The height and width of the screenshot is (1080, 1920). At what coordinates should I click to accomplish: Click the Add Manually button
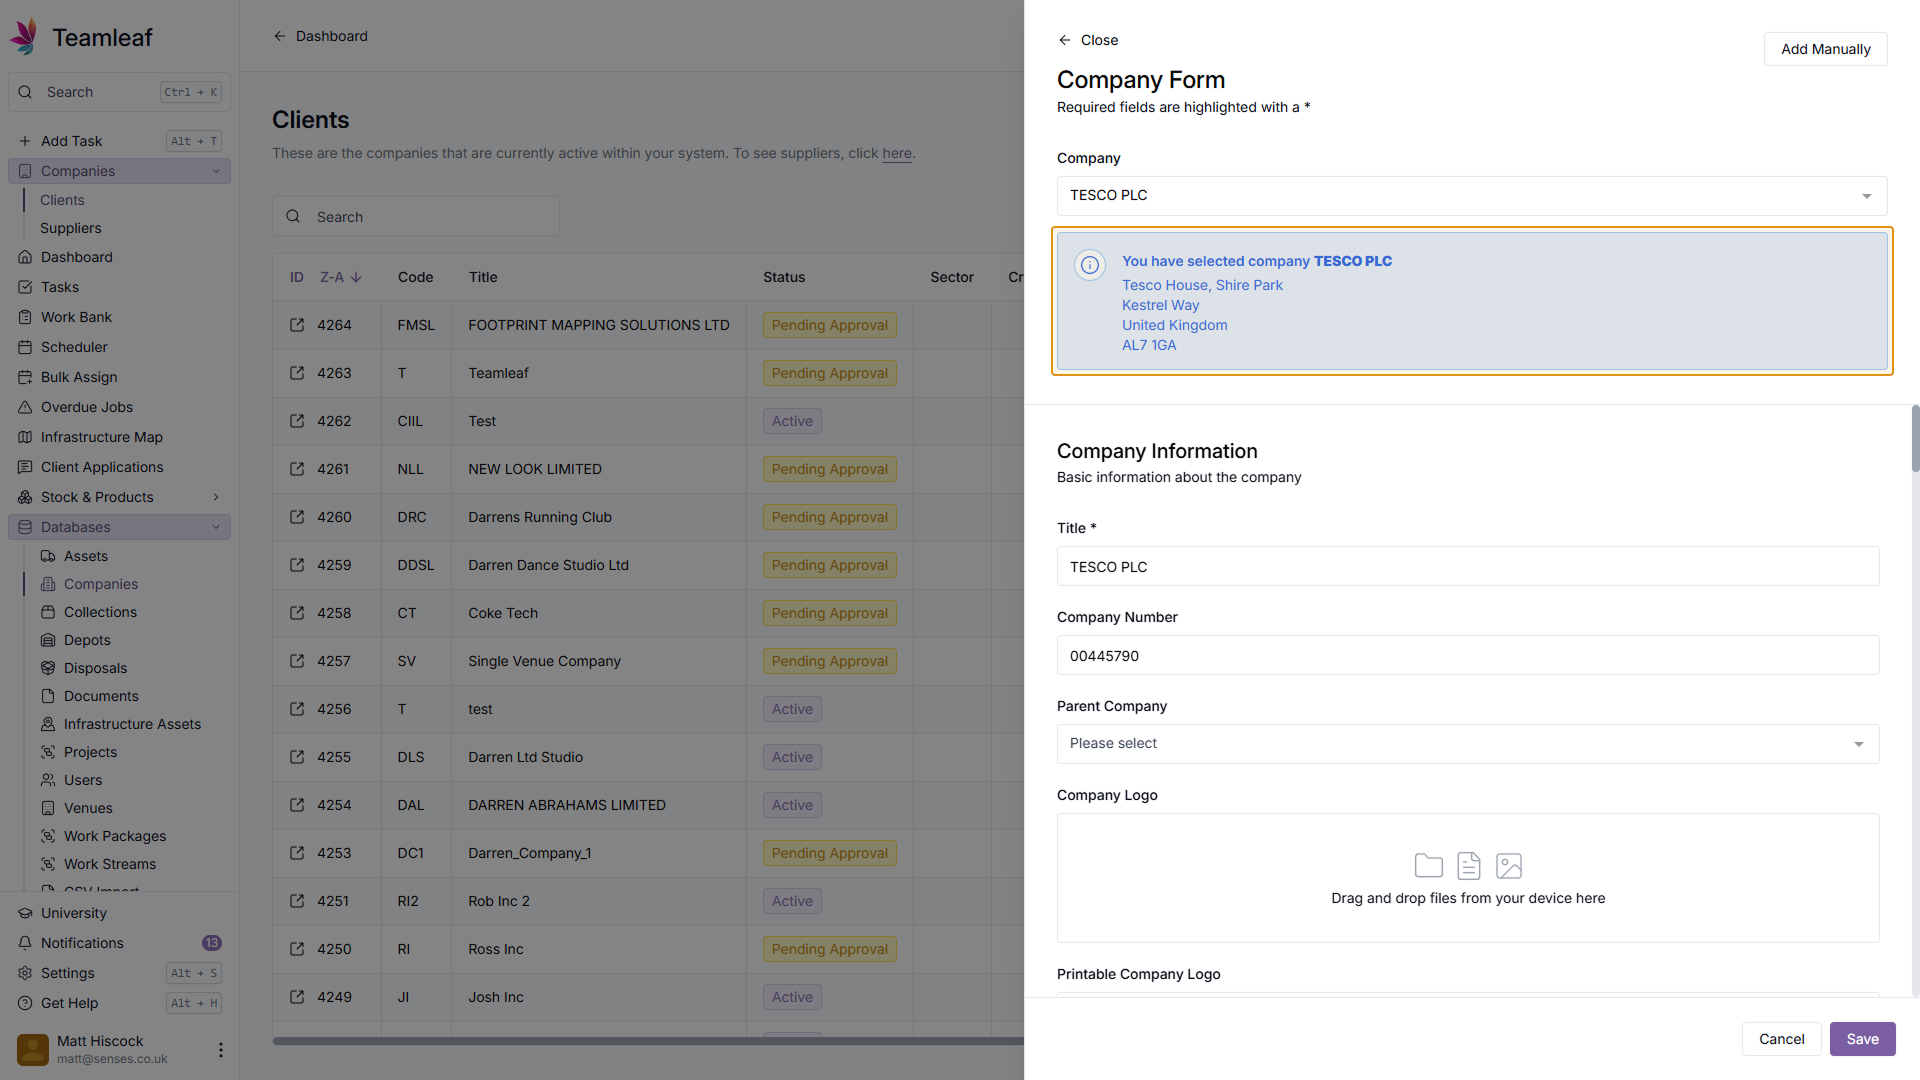[x=1825, y=49]
